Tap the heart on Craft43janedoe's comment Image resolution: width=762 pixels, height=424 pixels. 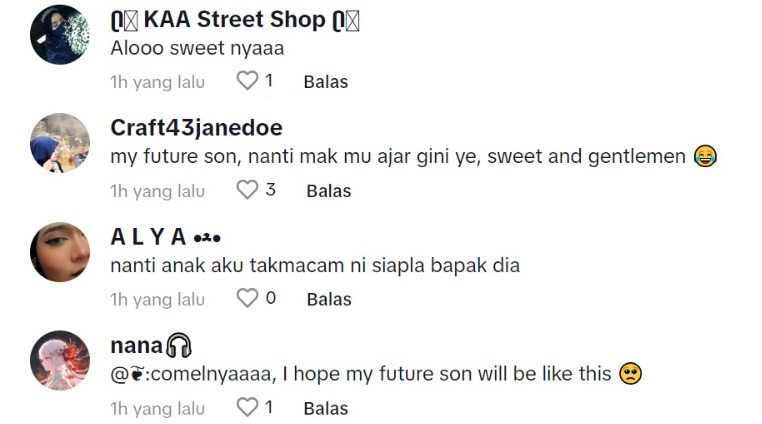coord(247,189)
